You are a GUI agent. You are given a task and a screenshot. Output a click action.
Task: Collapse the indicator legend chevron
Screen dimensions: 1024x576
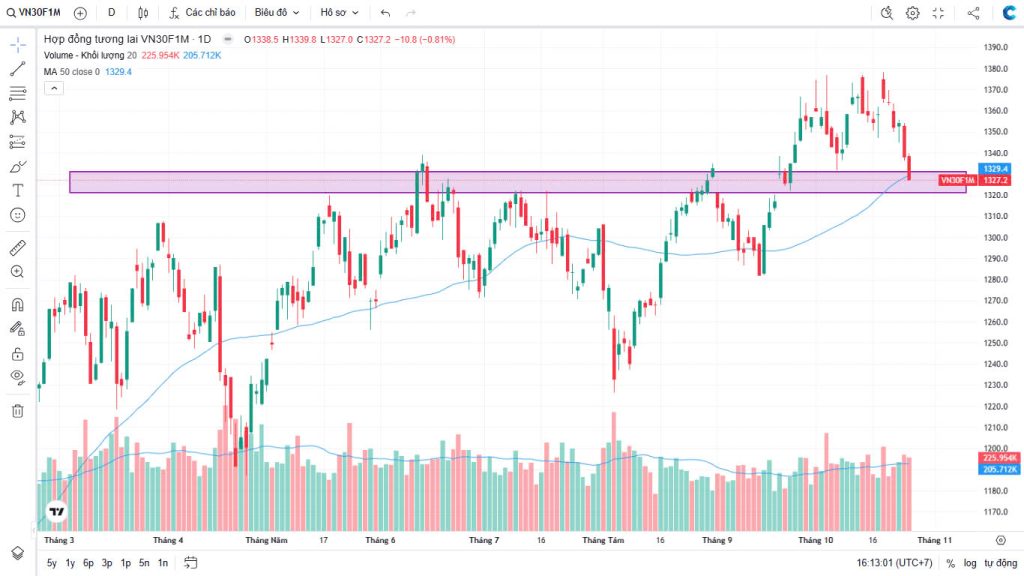click(x=54, y=88)
